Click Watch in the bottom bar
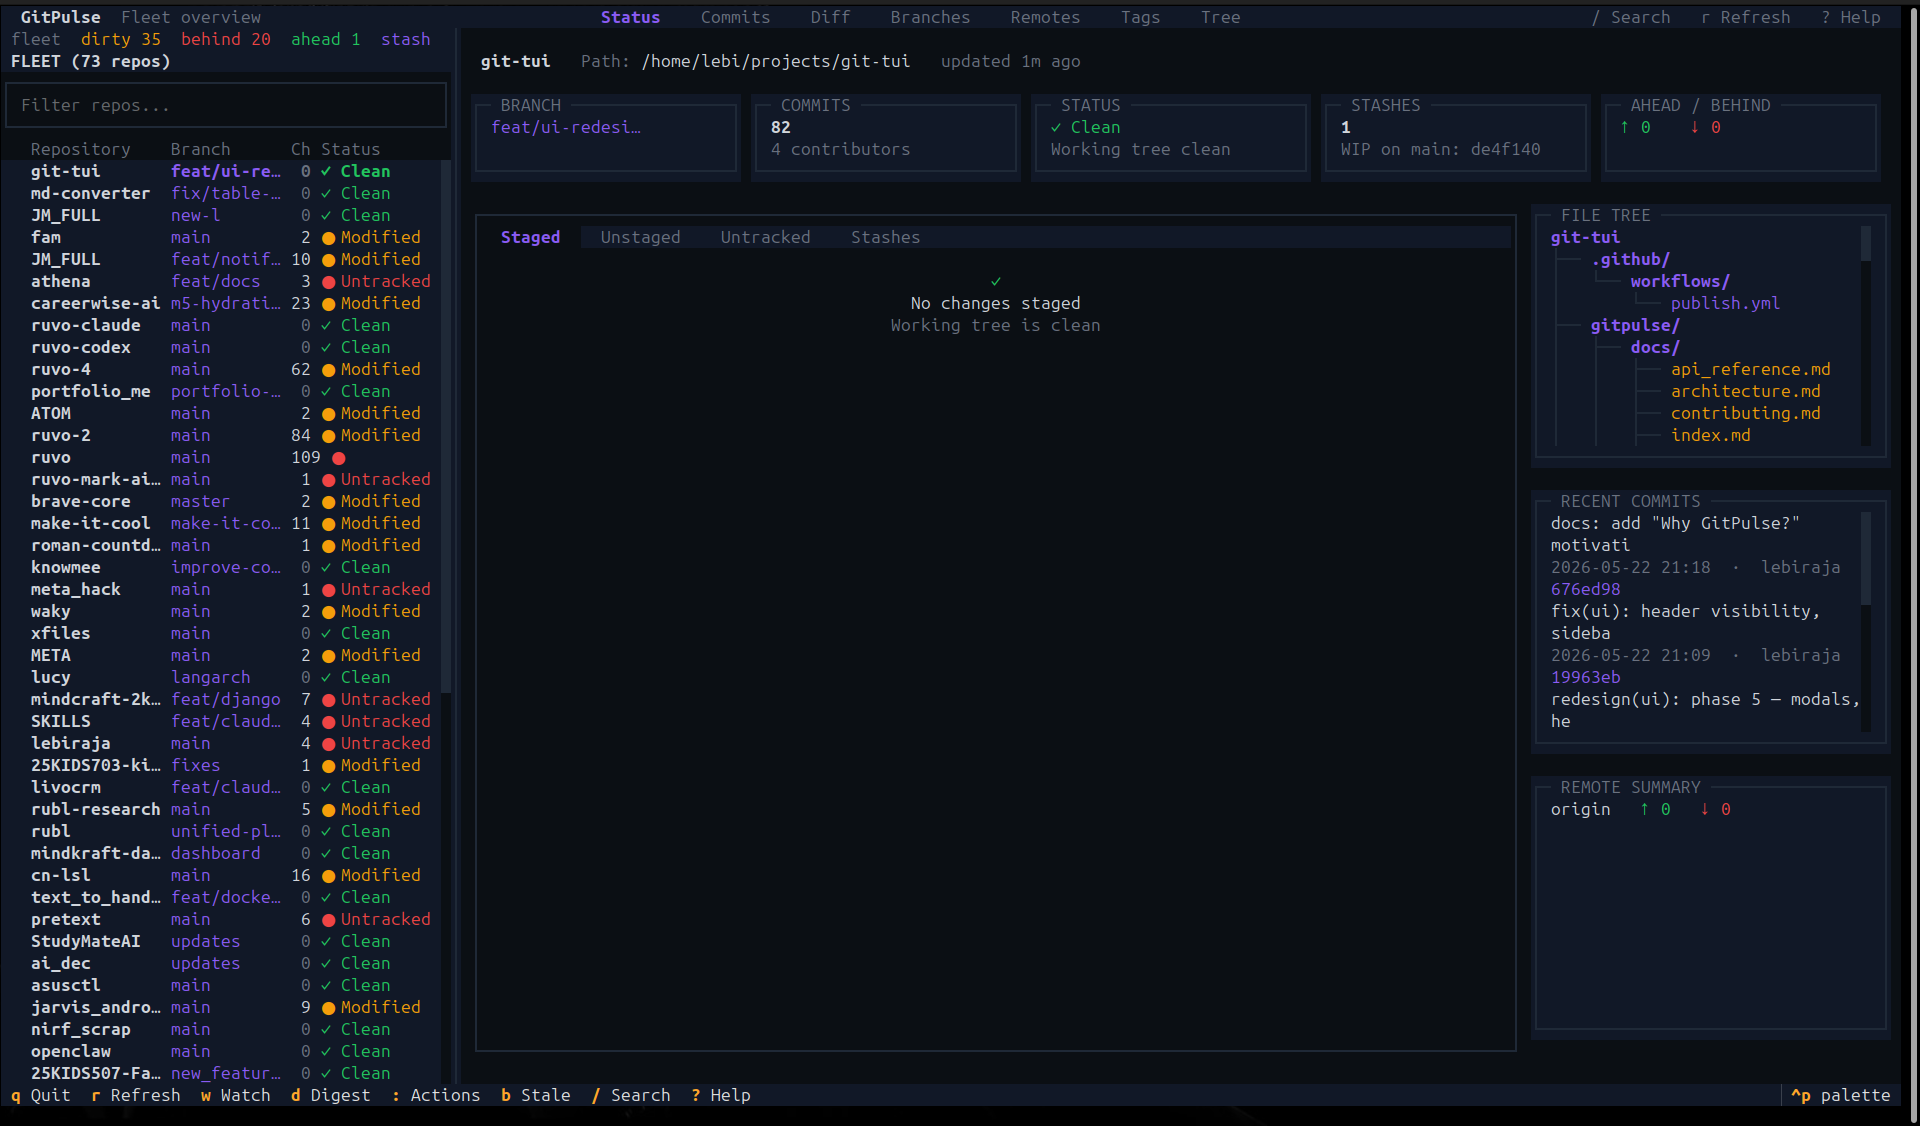 [235, 1095]
